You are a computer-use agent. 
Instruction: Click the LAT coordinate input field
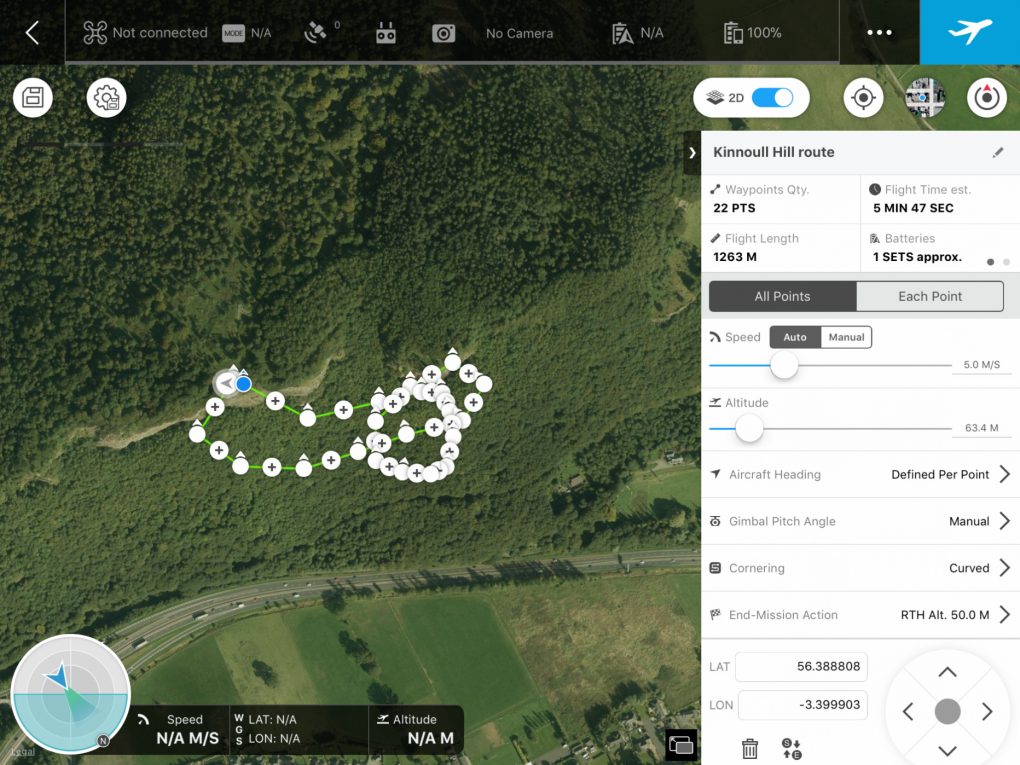(802, 667)
